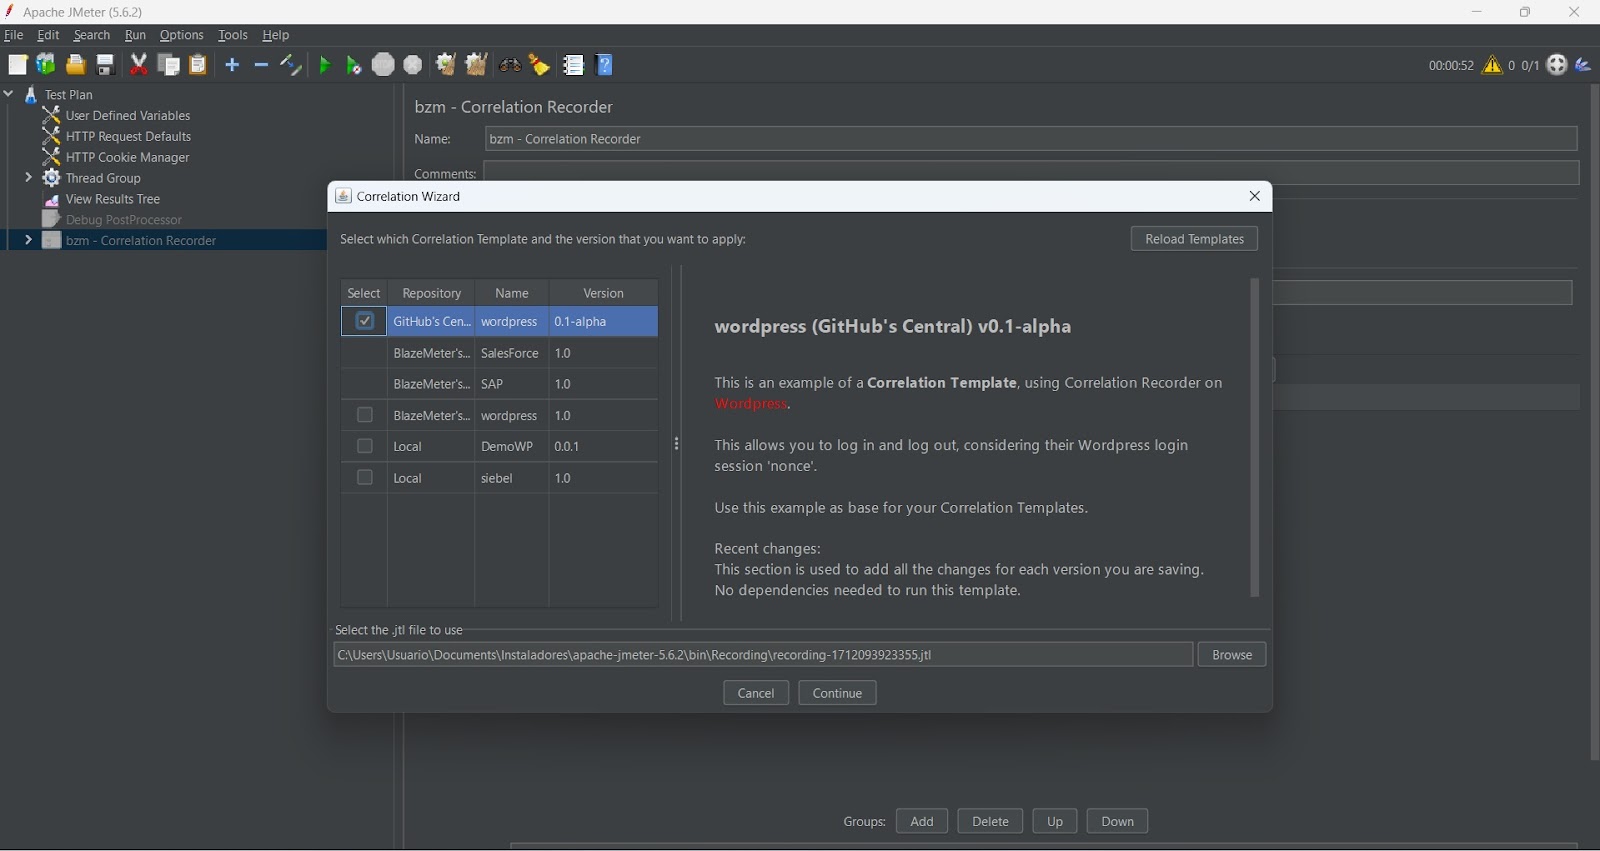Screen dimensions: 1600x851
Task: Click Cancel in Correlation Wizard
Action: [756, 693]
